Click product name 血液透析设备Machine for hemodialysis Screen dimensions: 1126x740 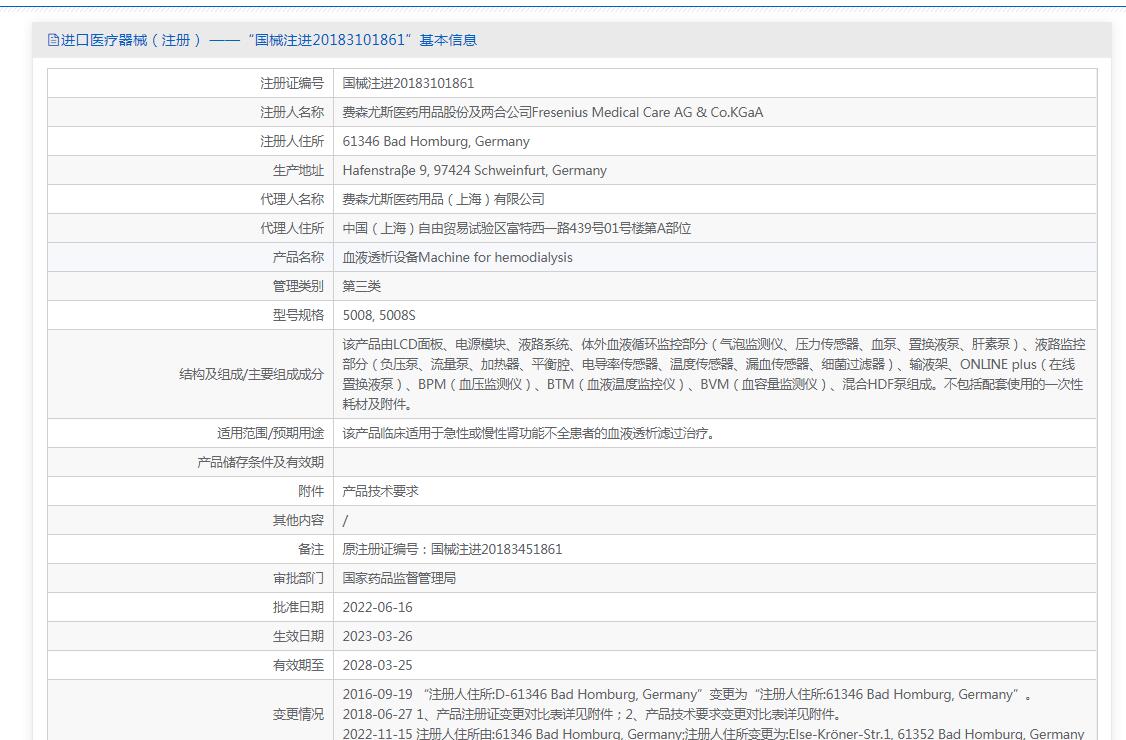(457, 257)
